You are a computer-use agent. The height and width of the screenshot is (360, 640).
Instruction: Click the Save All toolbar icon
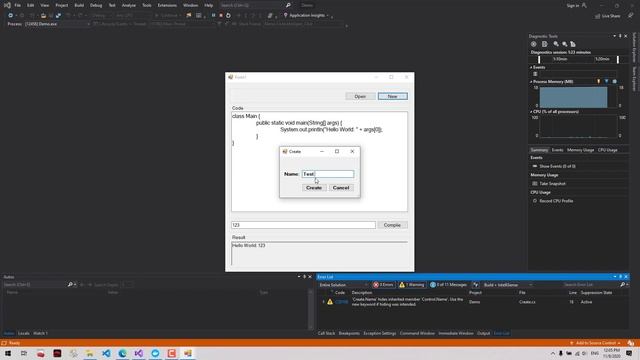pyautogui.click(x=58, y=16)
